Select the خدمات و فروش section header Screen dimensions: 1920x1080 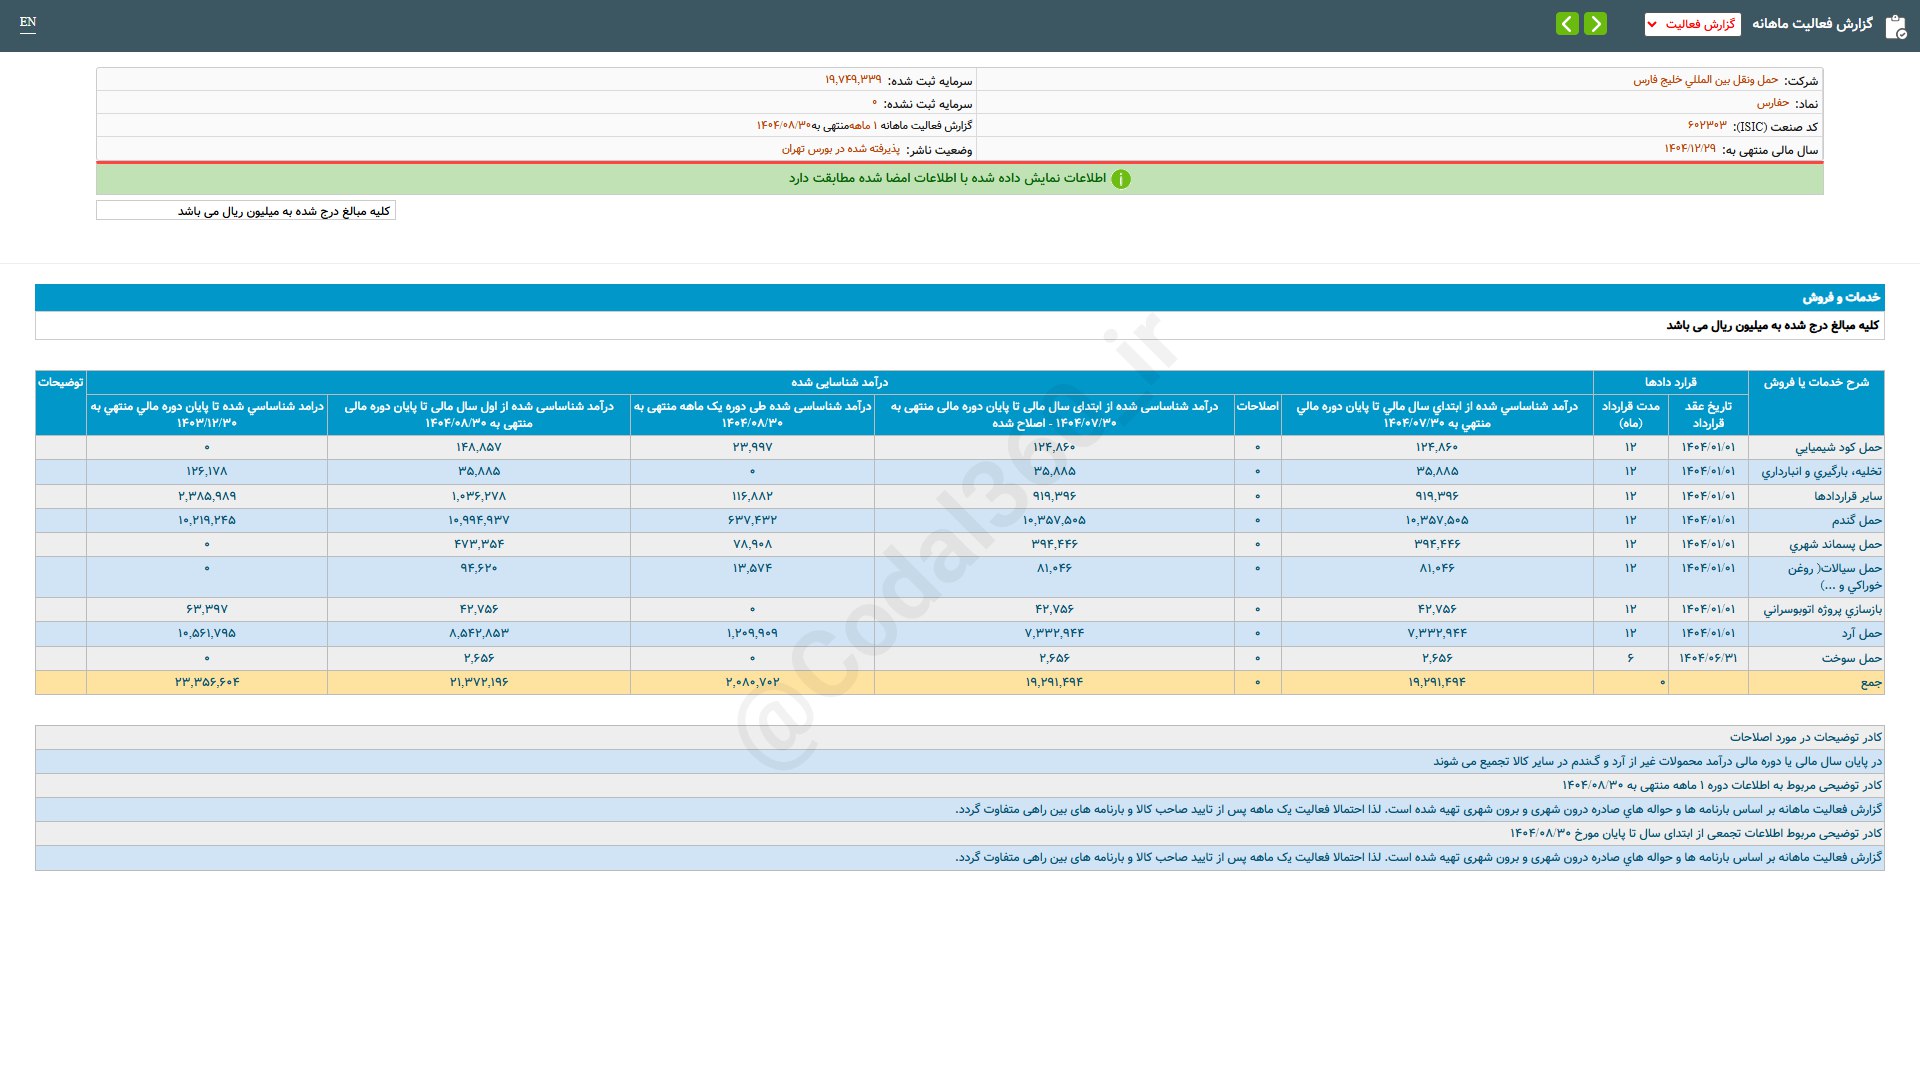[x=1841, y=297]
